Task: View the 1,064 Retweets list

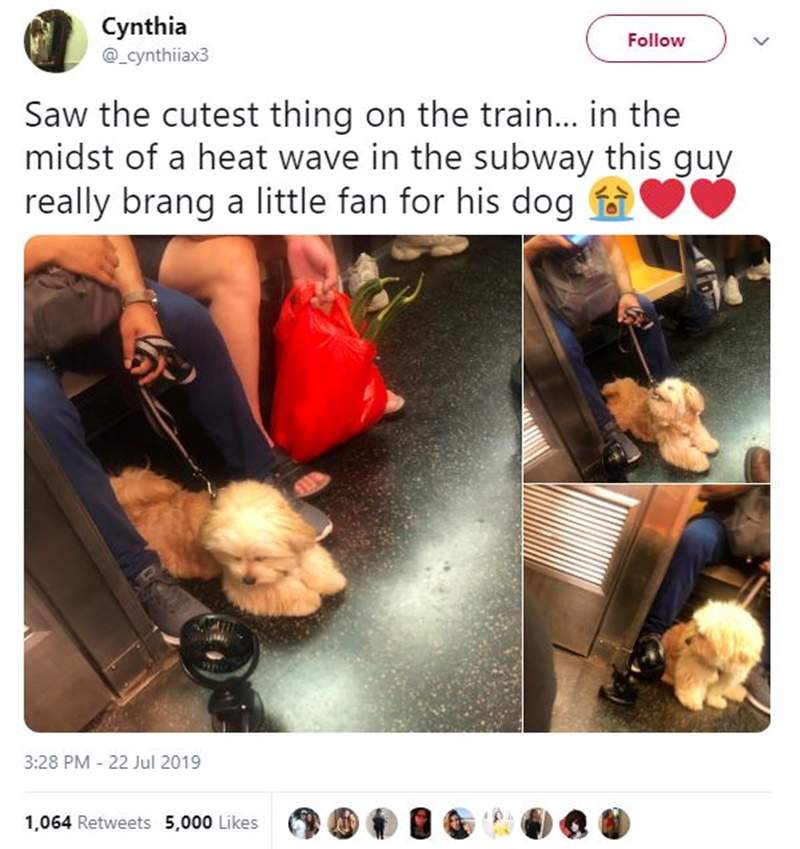Action: click(88, 822)
